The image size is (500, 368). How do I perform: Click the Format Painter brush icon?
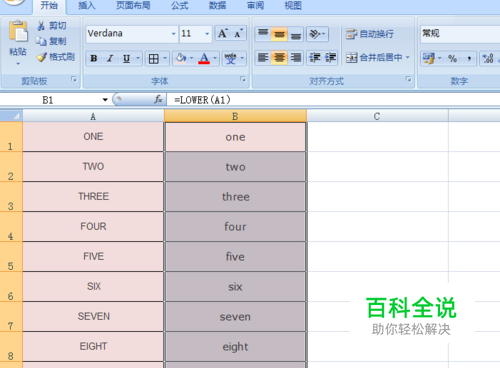[41, 57]
